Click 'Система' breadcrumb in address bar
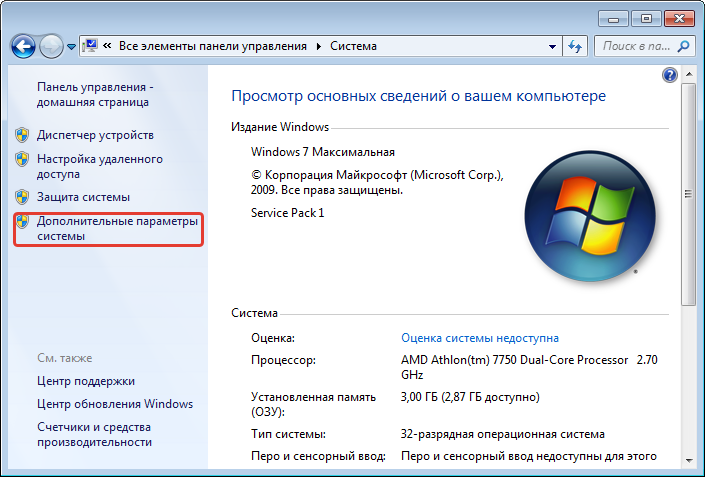The image size is (705, 477). [x=353, y=46]
